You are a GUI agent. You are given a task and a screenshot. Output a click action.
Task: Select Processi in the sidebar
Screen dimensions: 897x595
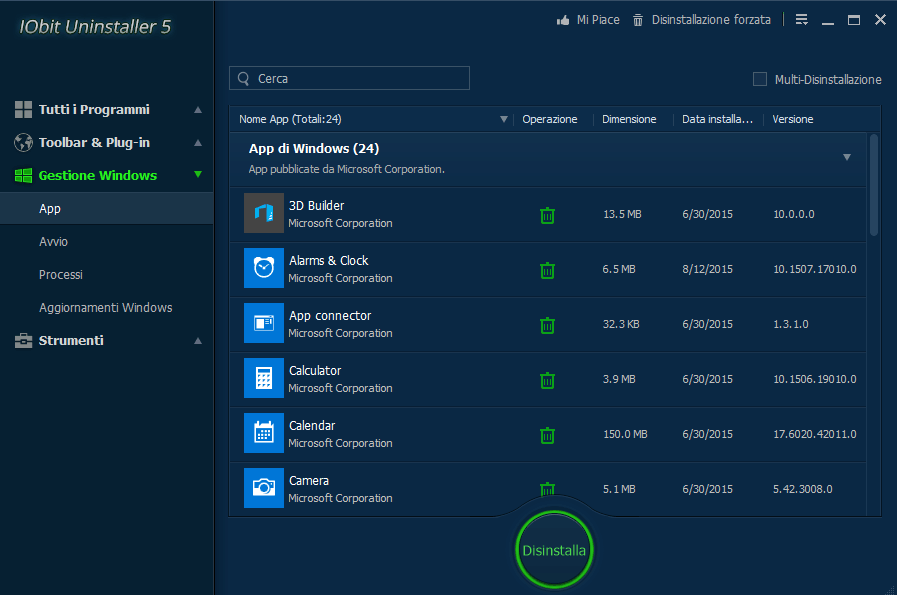[x=61, y=275]
